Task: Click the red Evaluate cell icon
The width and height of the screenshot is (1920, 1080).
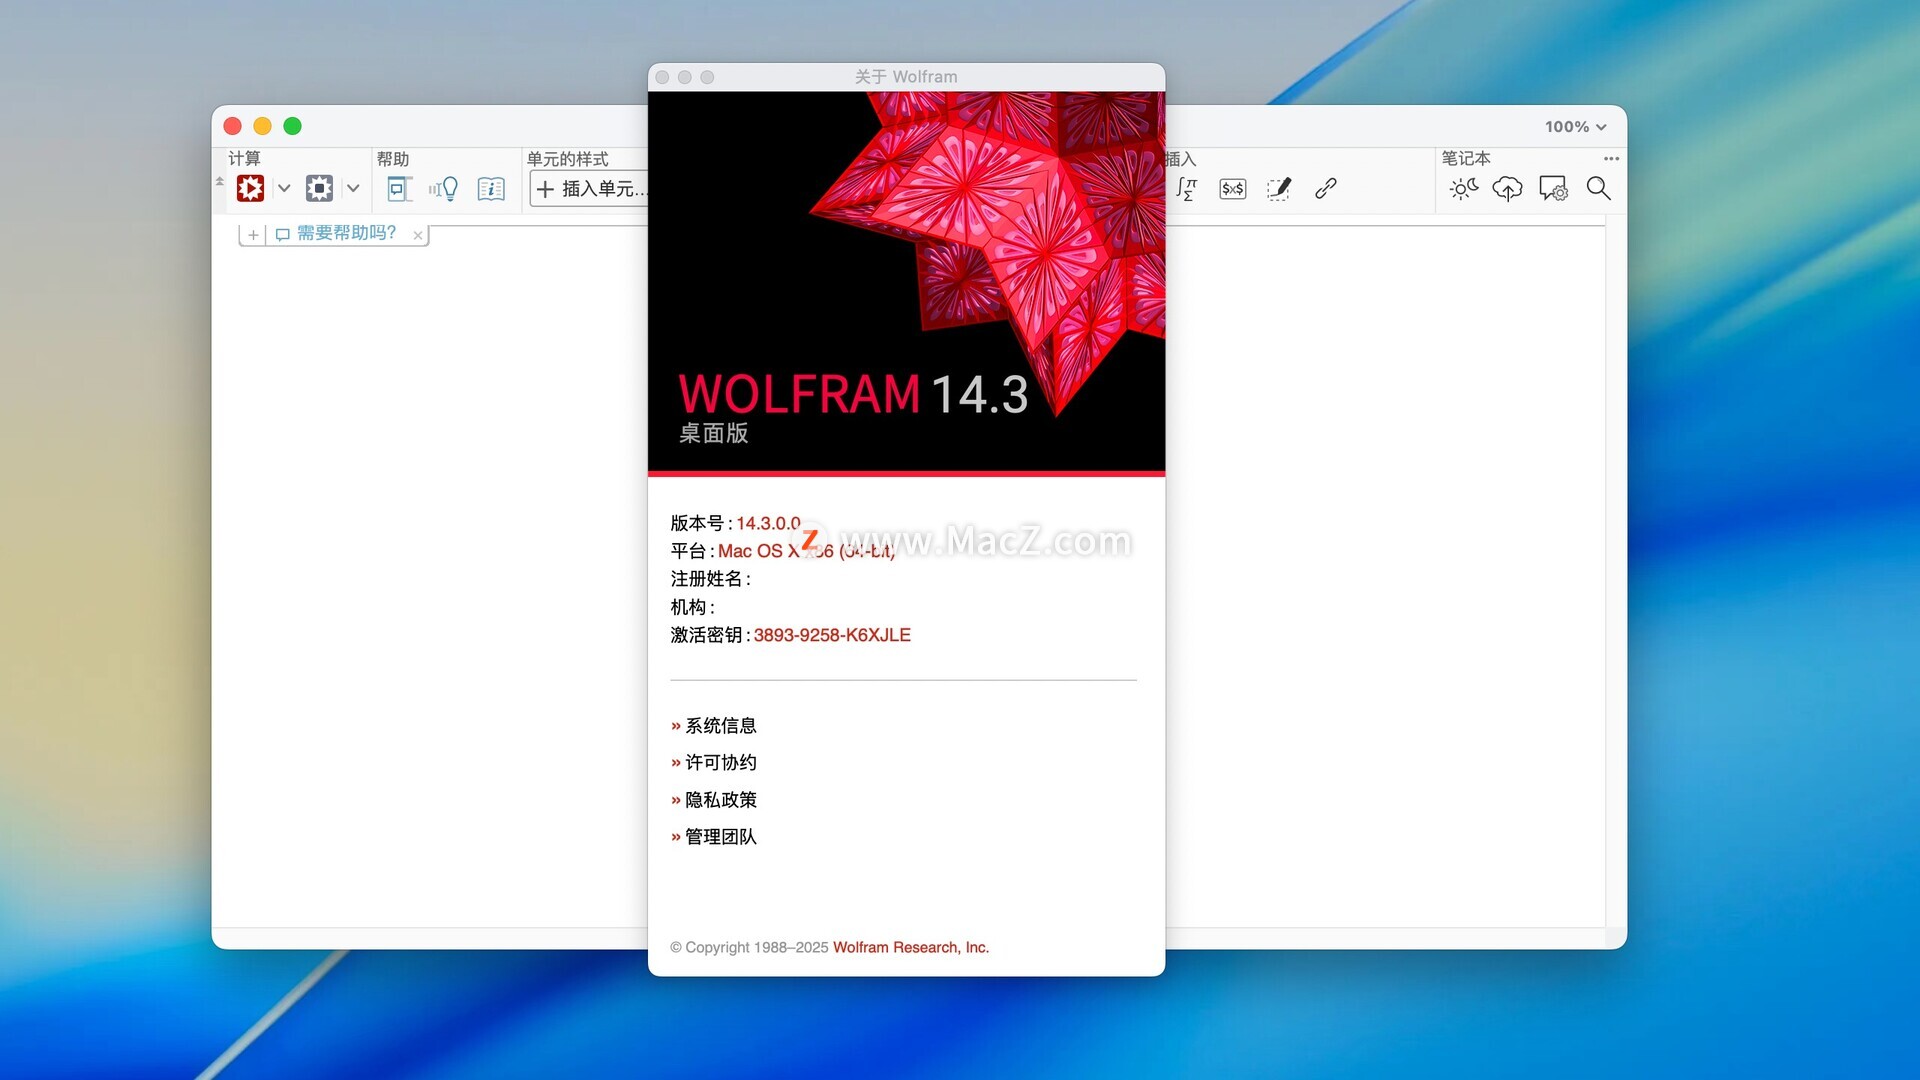Action: click(x=250, y=188)
